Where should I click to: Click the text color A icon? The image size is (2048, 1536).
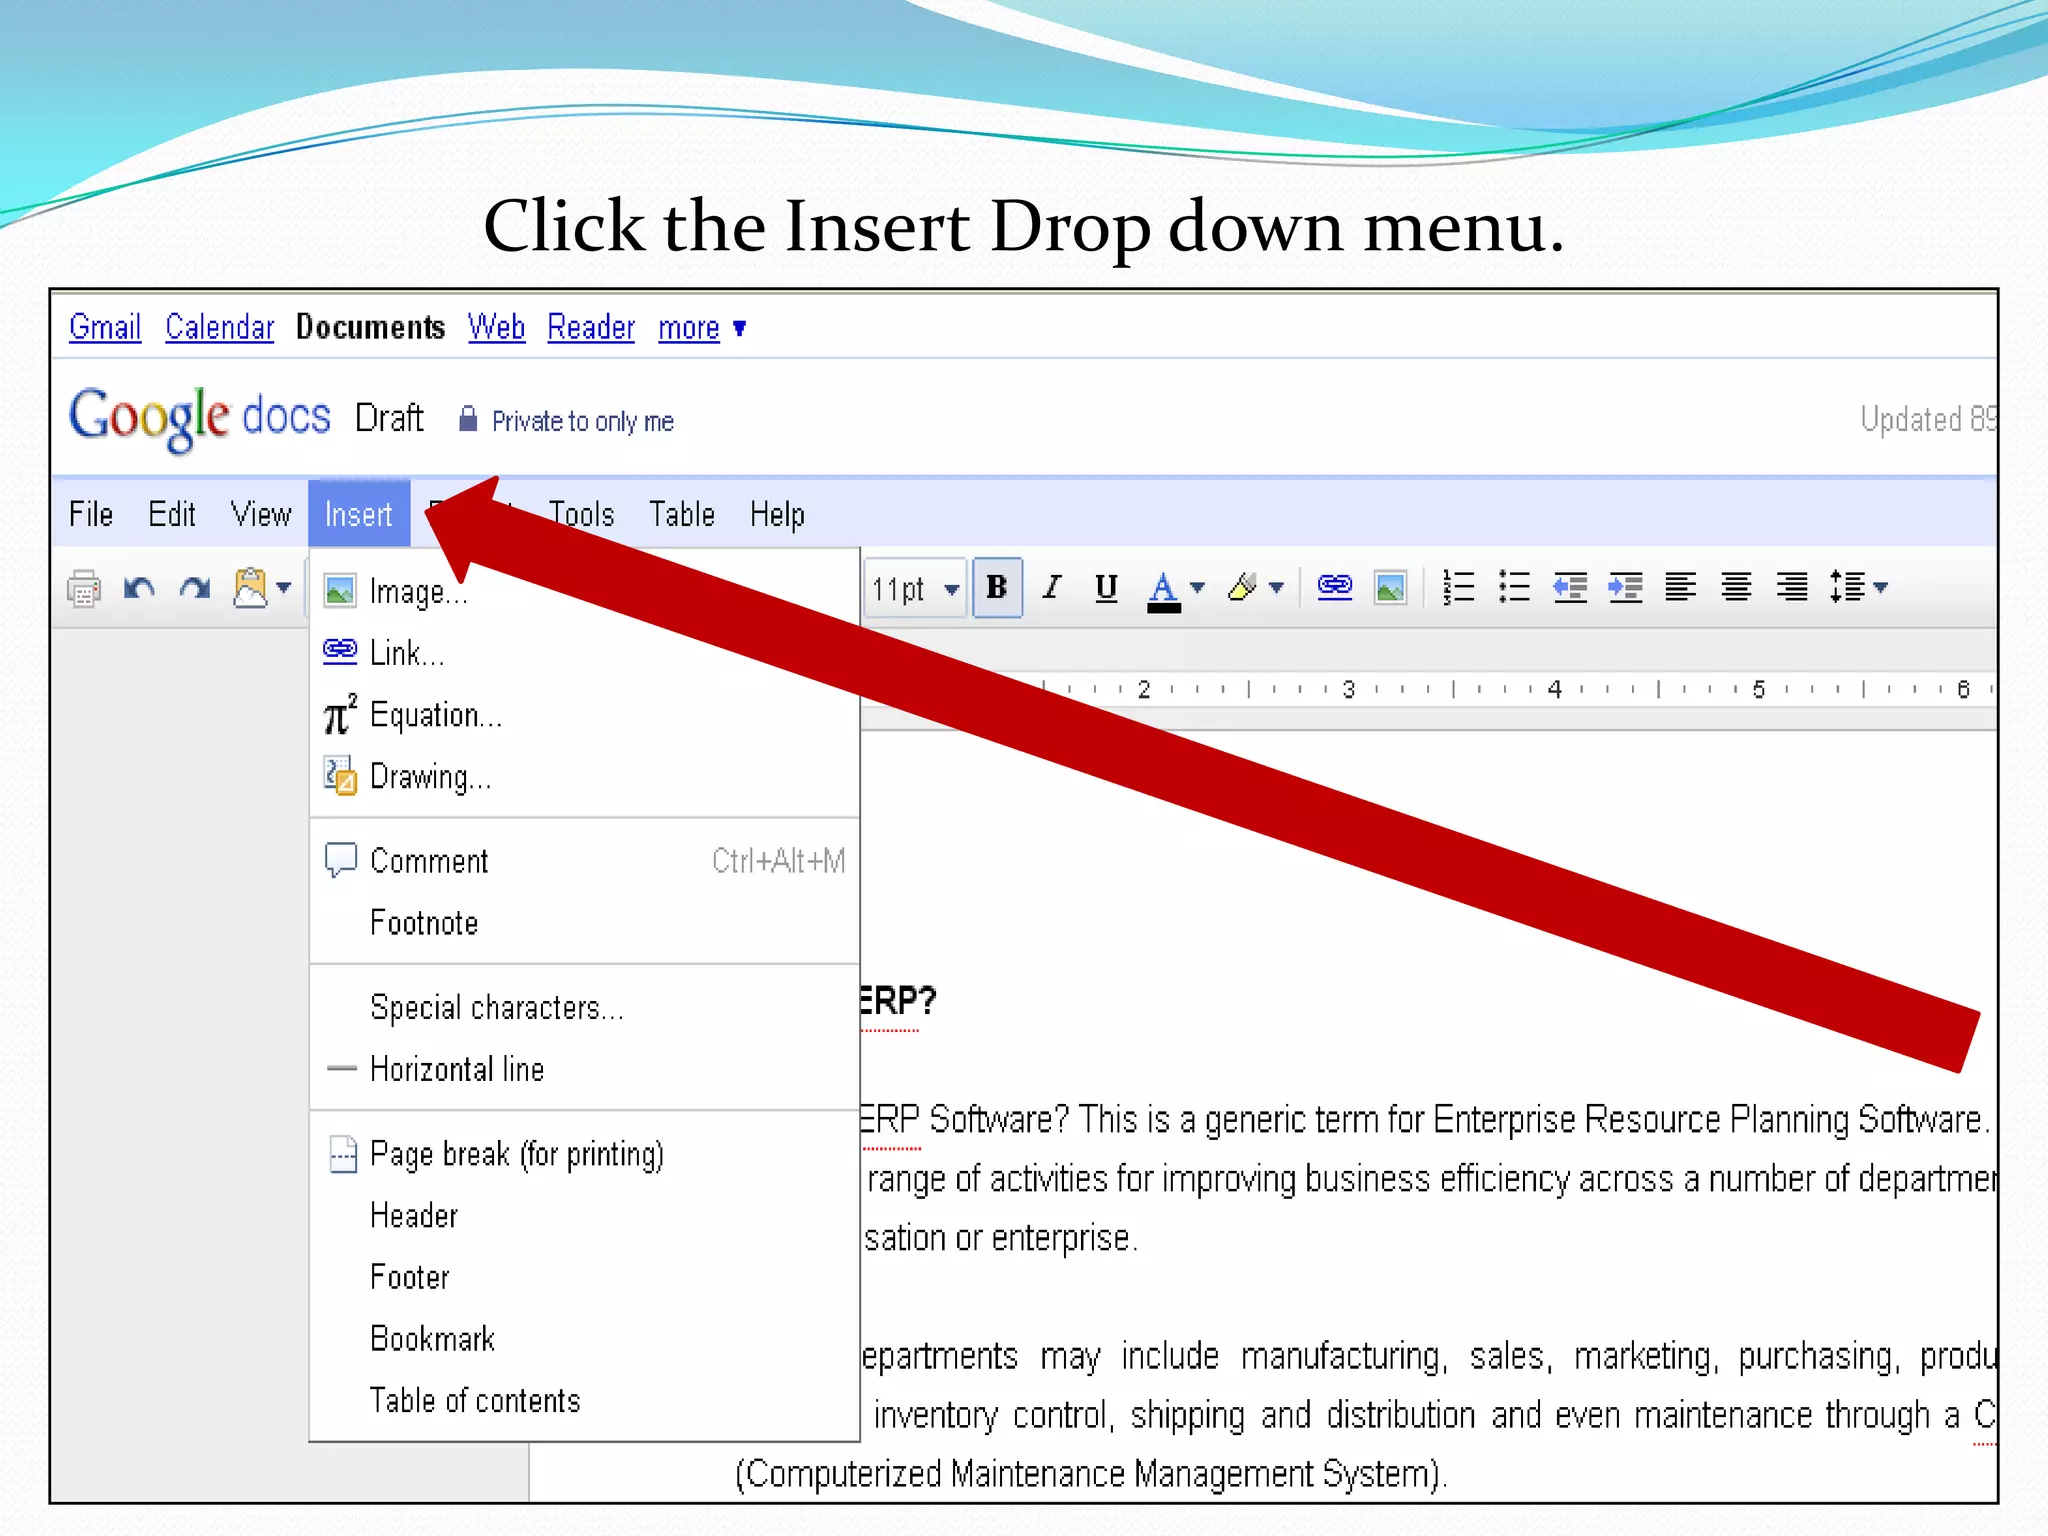point(1163,590)
